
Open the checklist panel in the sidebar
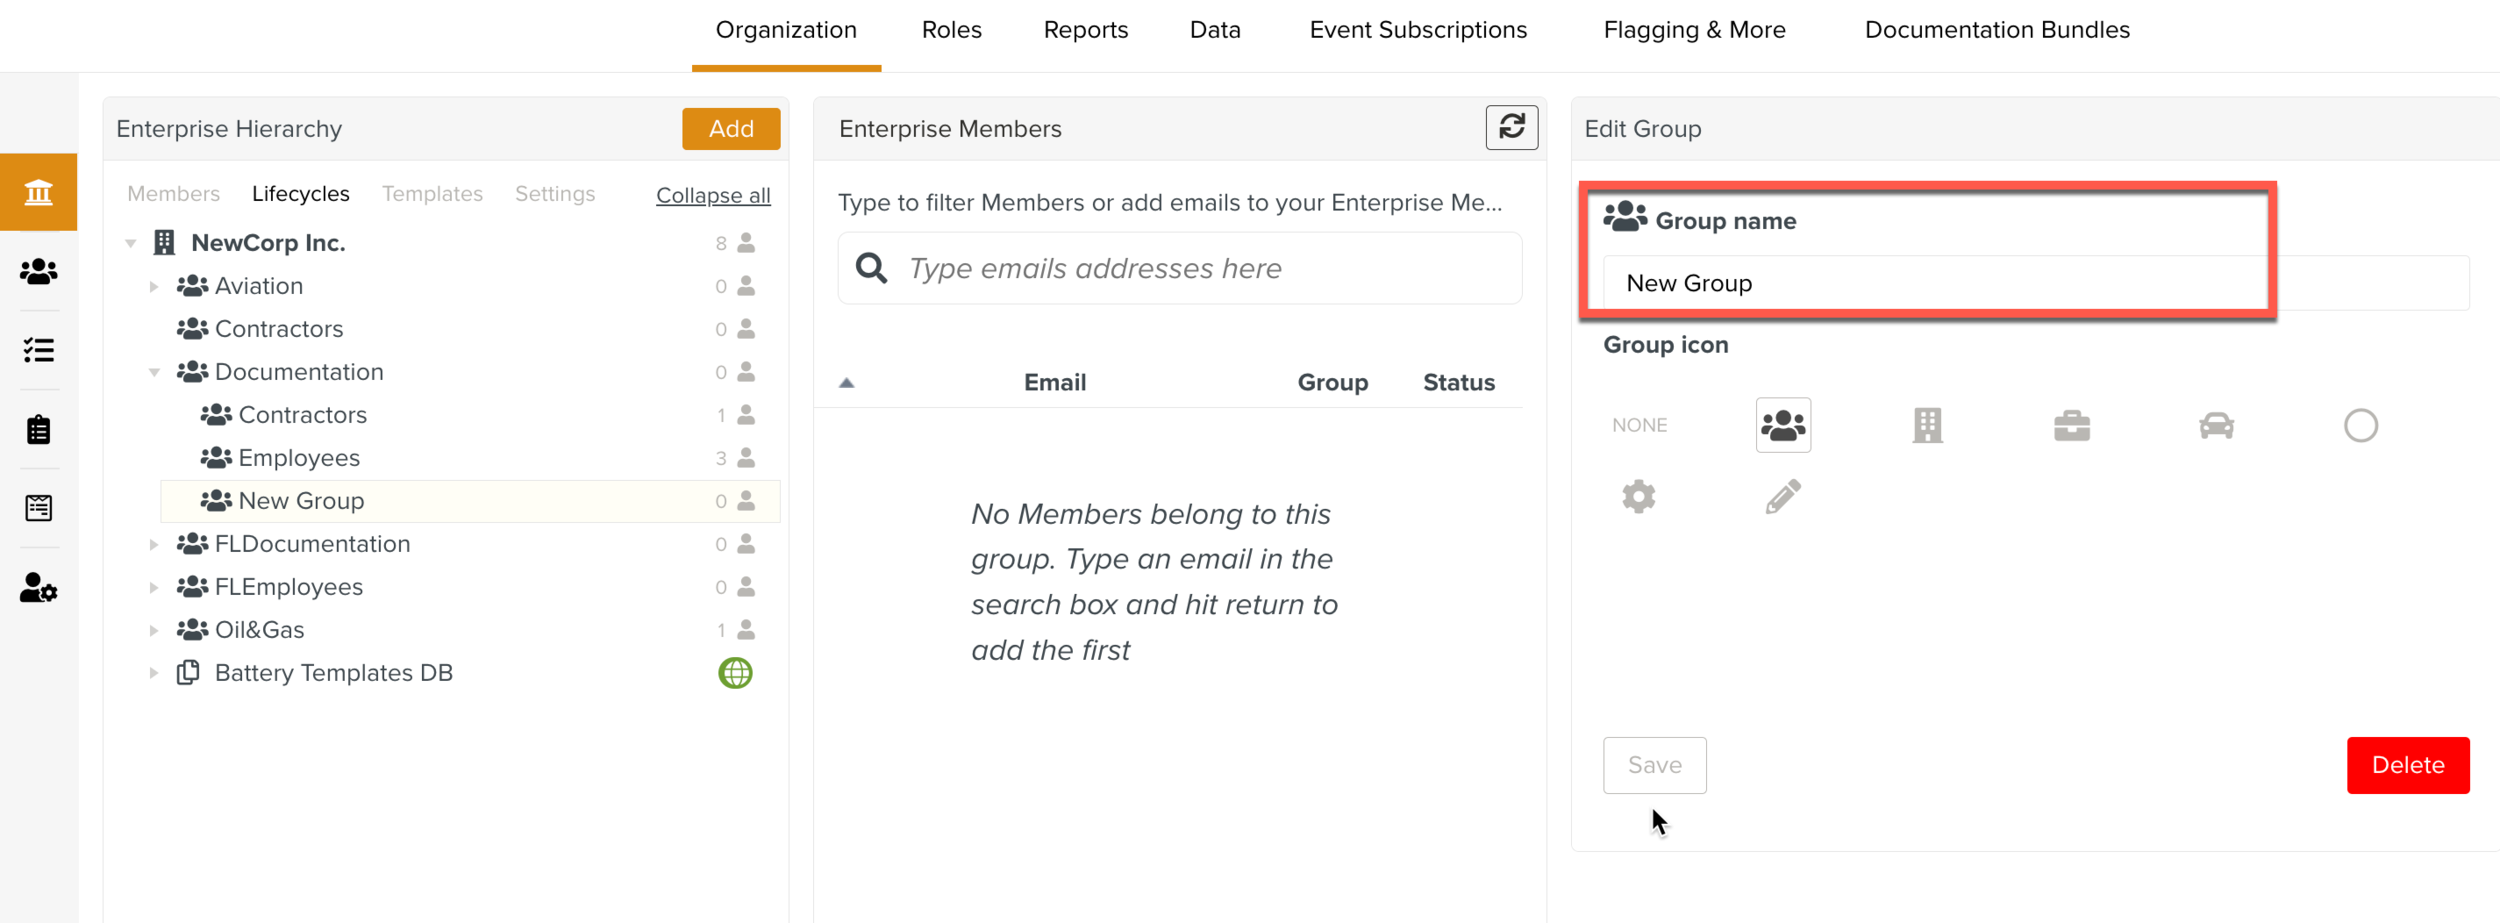click(39, 350)
